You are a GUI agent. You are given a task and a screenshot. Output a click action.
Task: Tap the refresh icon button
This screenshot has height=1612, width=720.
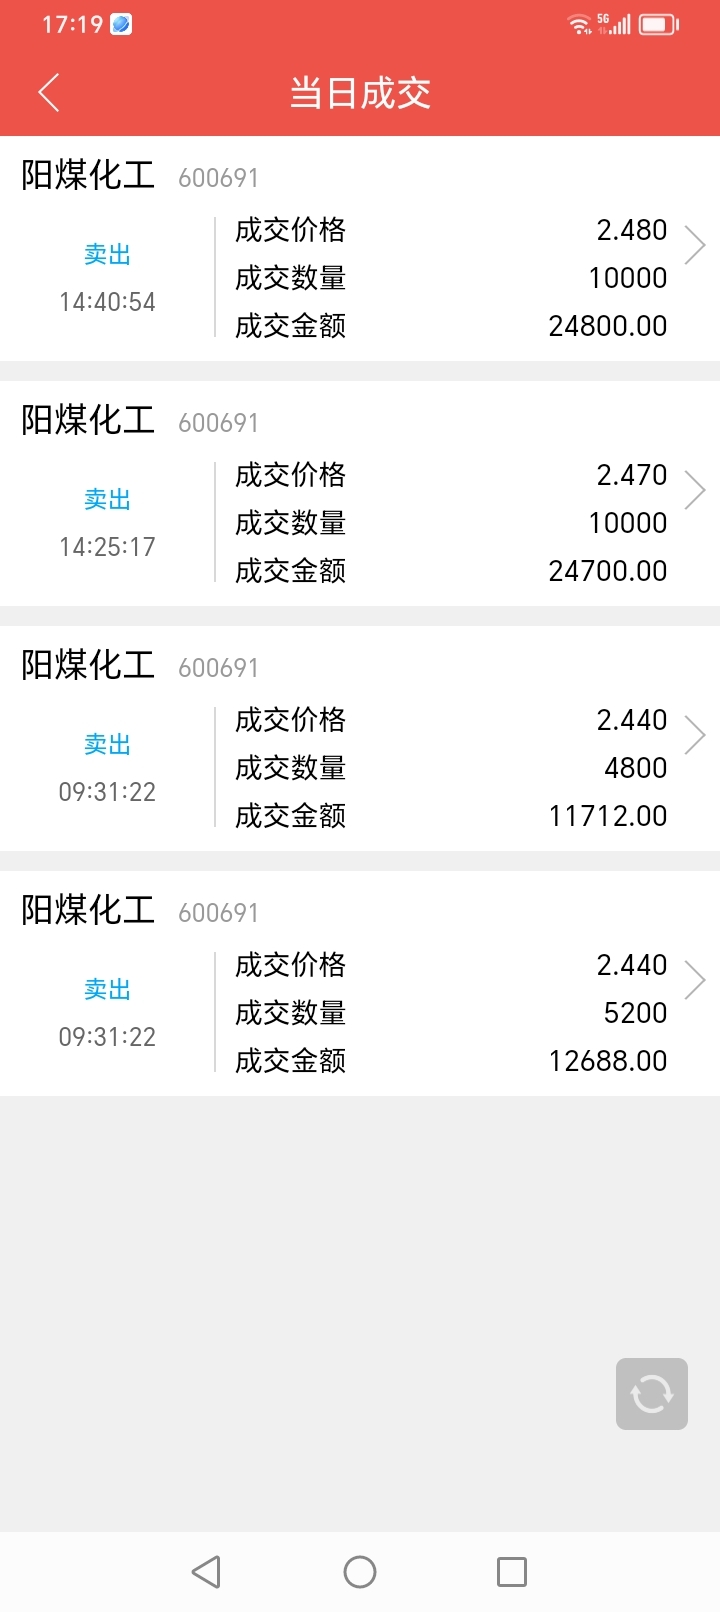(652, 1393)
